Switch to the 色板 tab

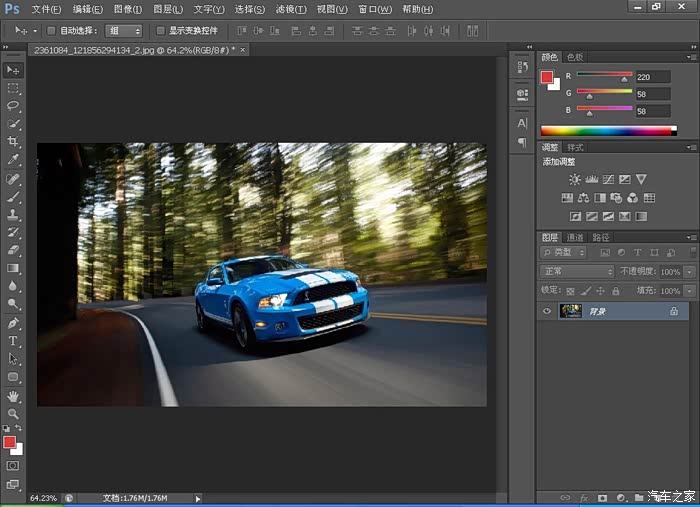click(x=576, y=57)
